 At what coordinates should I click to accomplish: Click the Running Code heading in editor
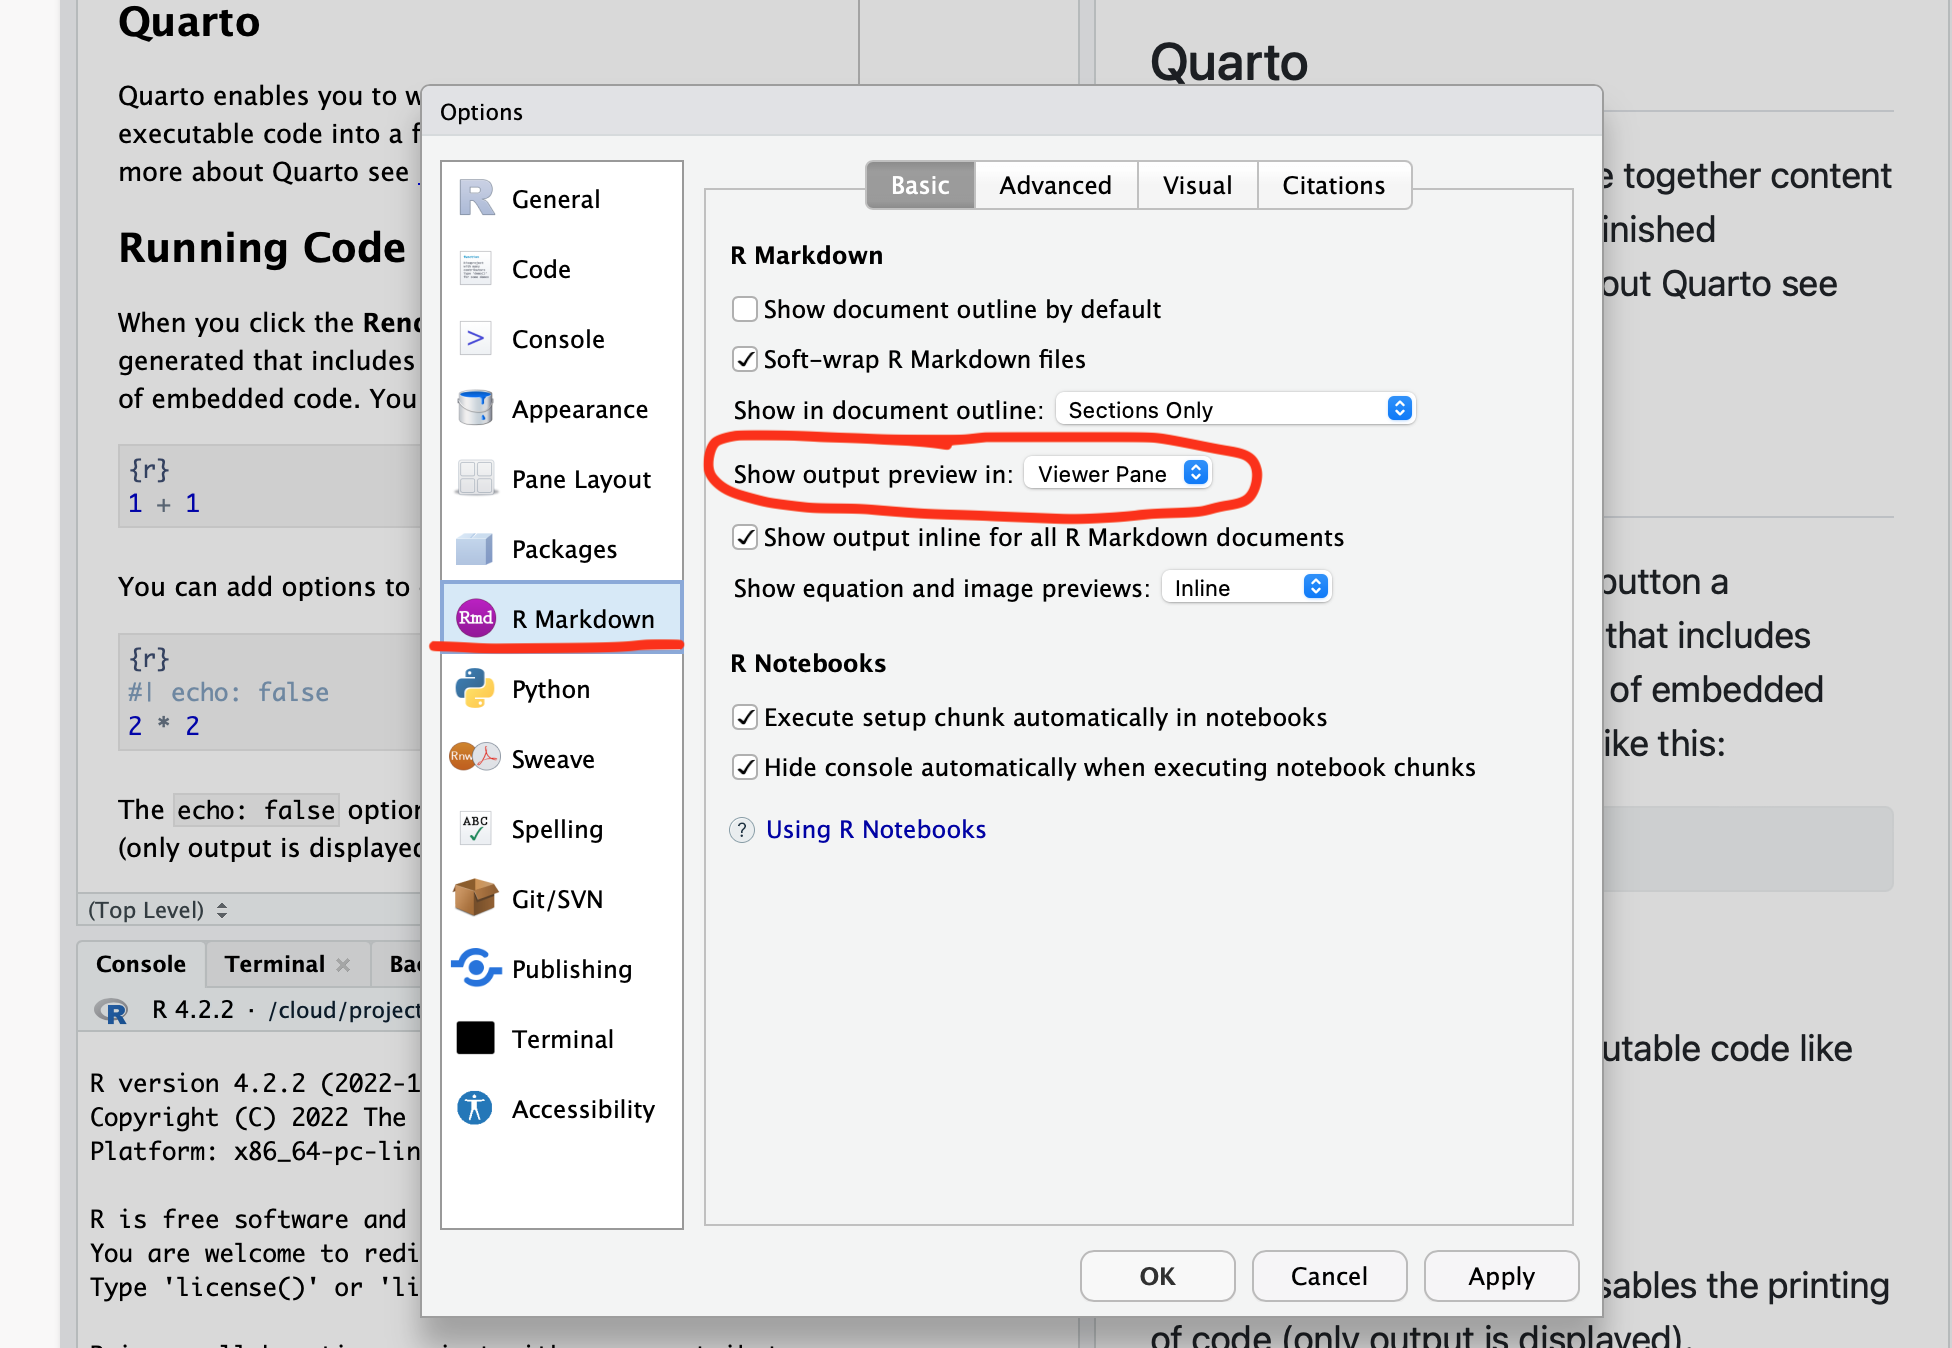point(262,248)
